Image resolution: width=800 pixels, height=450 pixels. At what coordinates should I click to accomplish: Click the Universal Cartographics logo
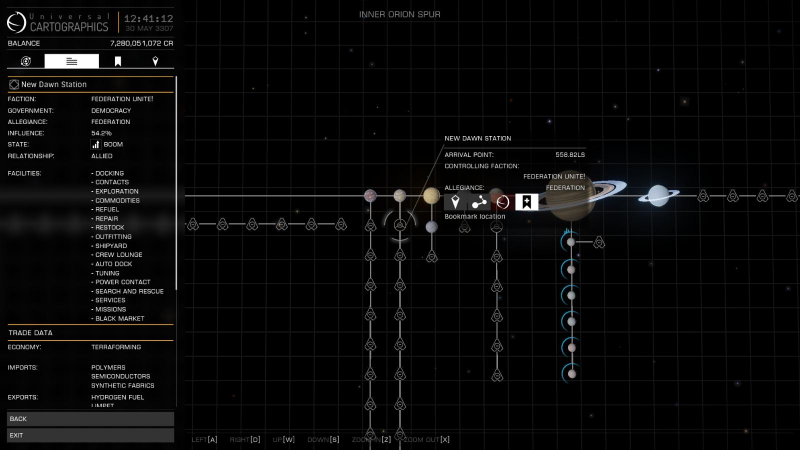tap(16, 22)
